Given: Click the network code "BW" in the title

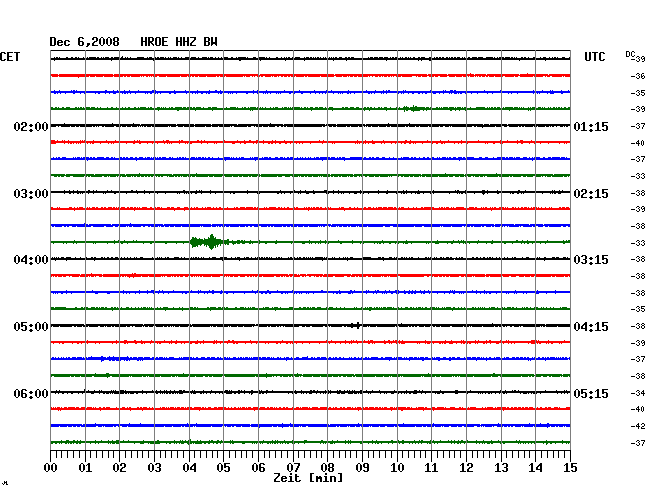Looking at the screenshot, I should pos(210,42).
